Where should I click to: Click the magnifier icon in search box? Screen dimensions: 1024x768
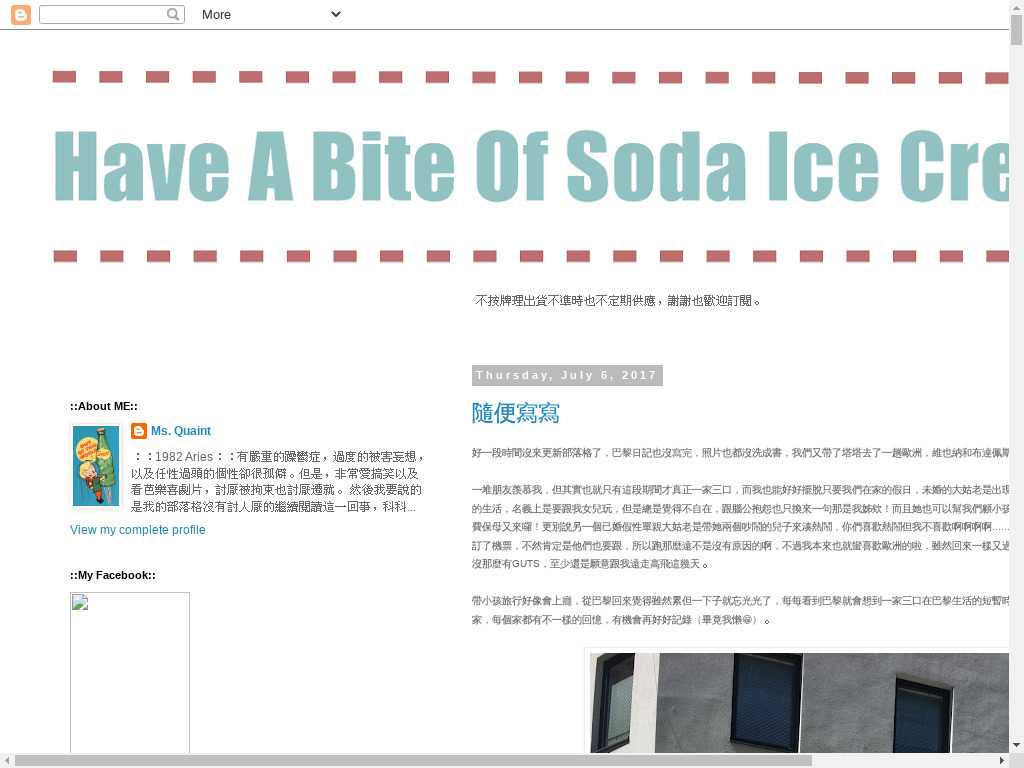pos(174,14)
